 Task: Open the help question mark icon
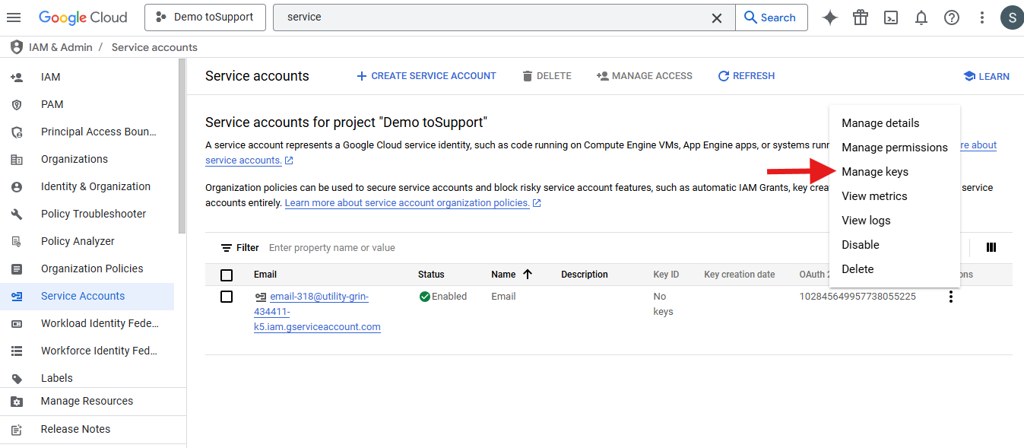tap(951, 17)
